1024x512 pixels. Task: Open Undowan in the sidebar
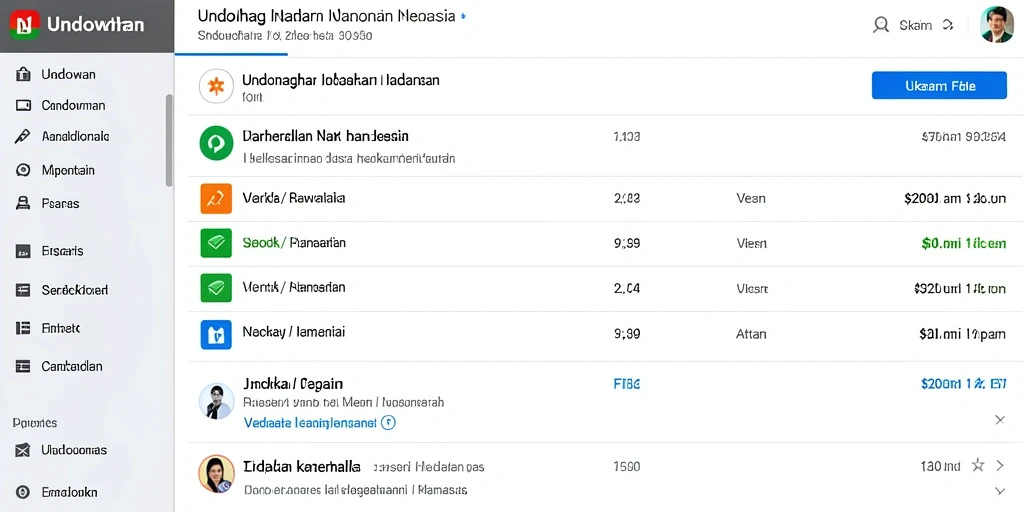pyautogui.click(x=69, y=74)
